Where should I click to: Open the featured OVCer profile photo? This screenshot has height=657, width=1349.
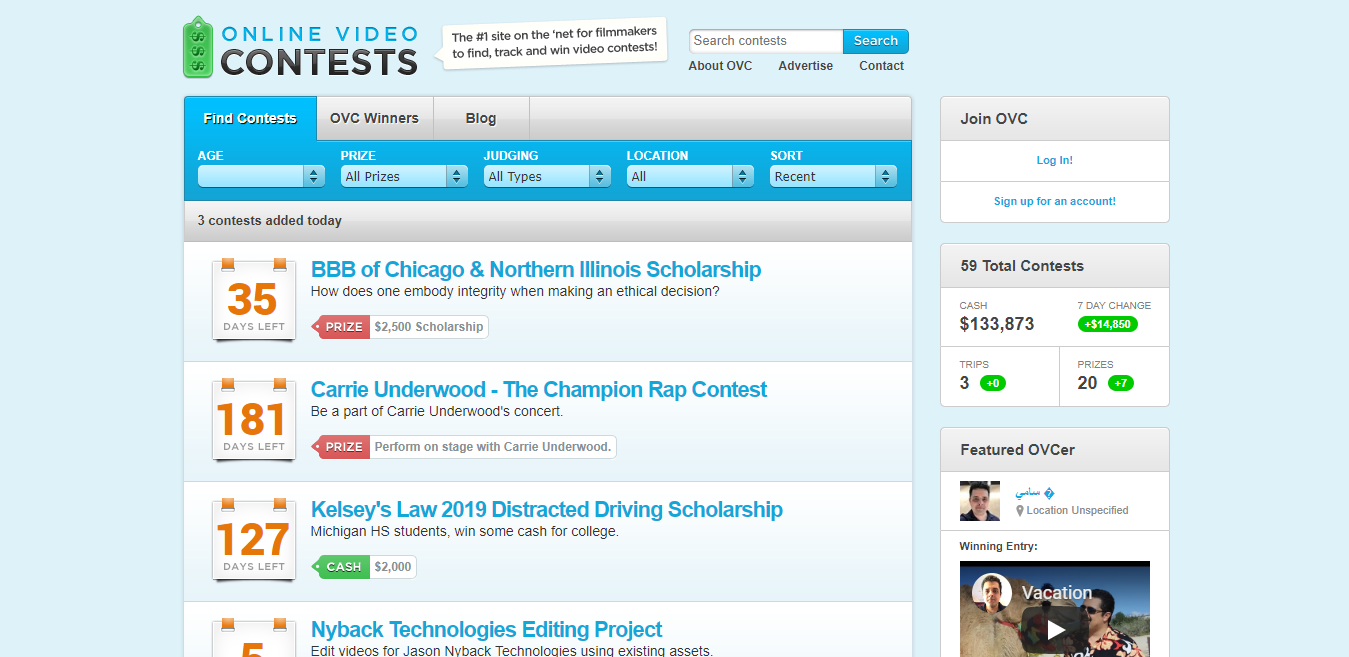pos(979,501)
